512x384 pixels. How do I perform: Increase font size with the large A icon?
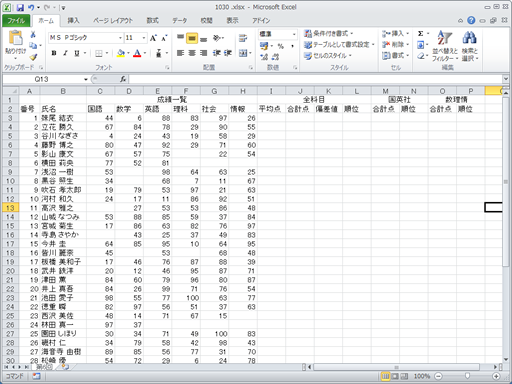click(x=153, y=38)
